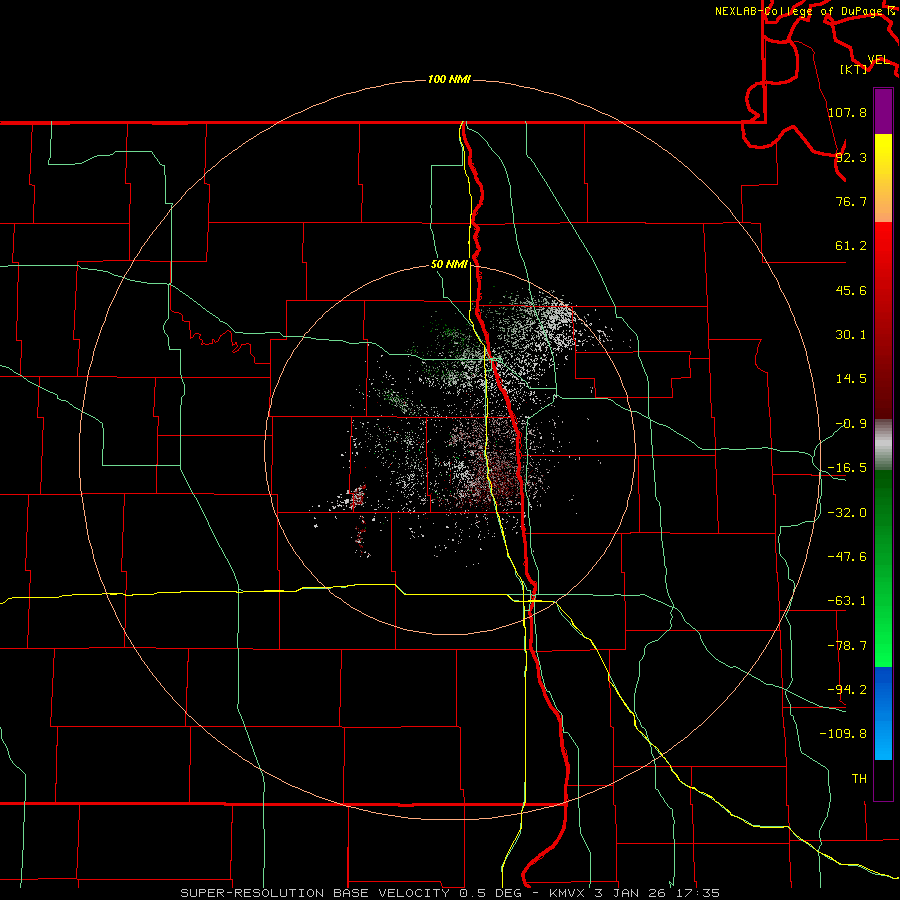The width and height of the screenshot is (900, 900).
Task: Click the 14.5 legend value
Action: click(x=851, y=379)
